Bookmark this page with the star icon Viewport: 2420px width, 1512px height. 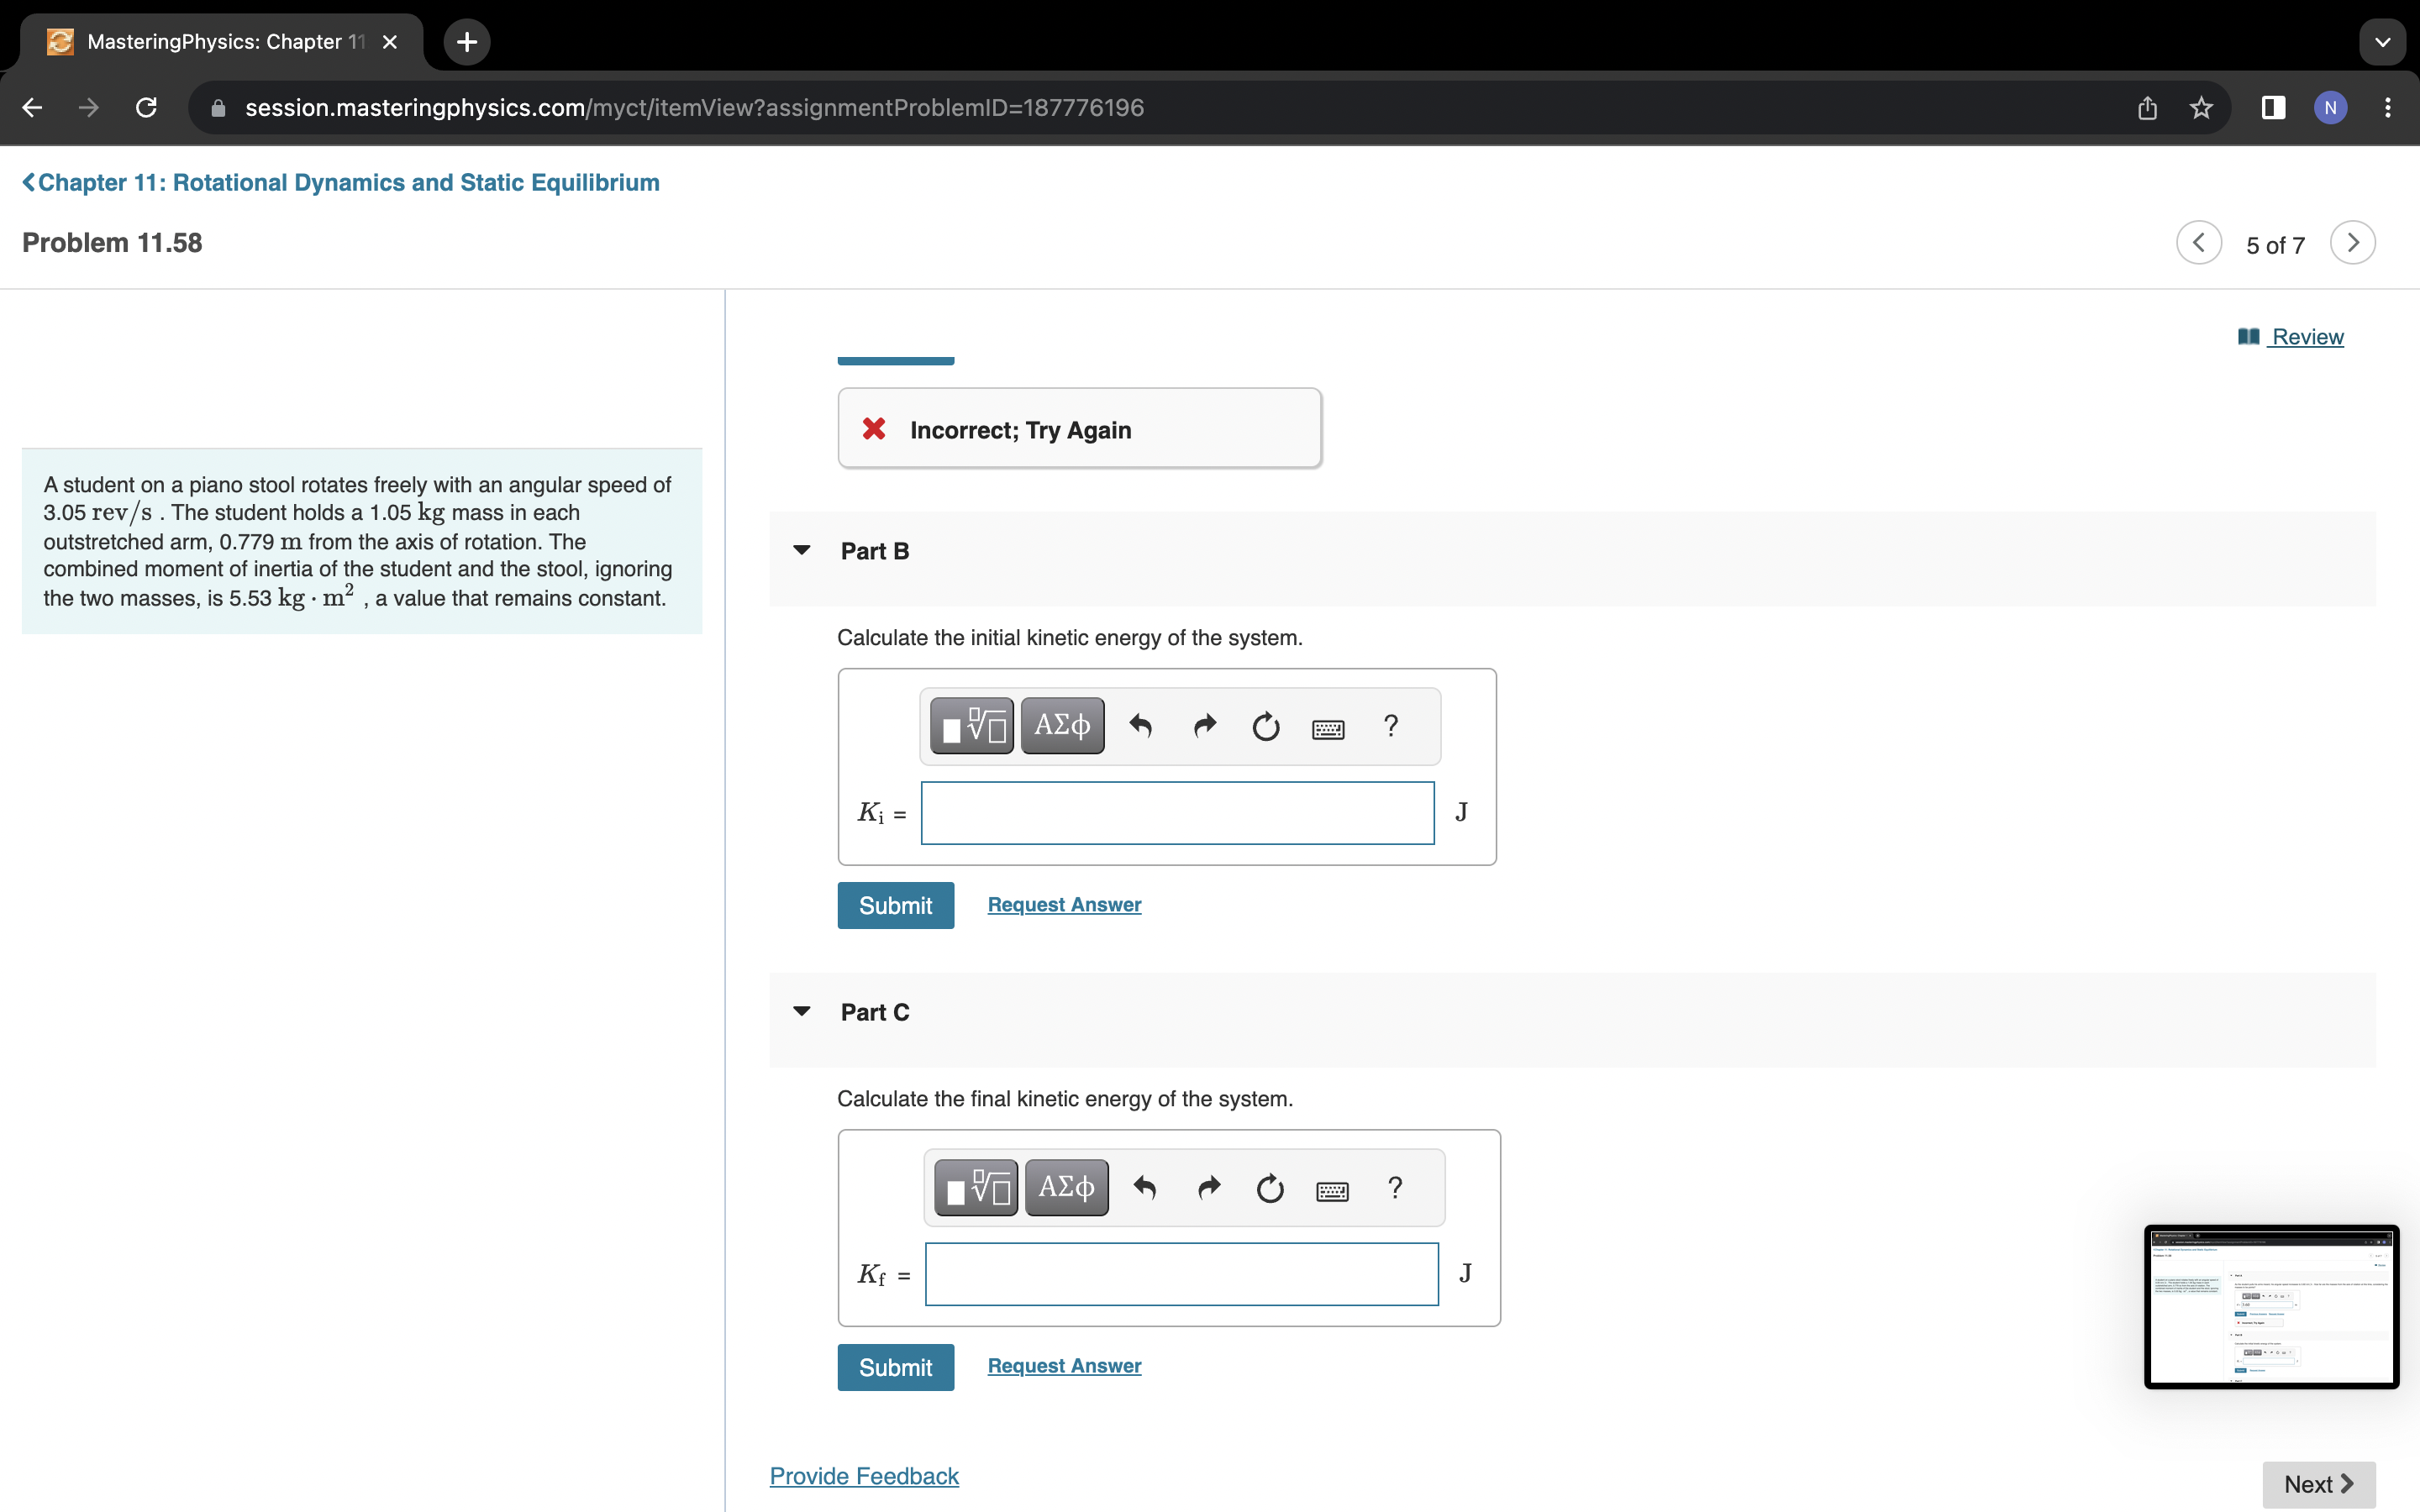point(2201,108)
